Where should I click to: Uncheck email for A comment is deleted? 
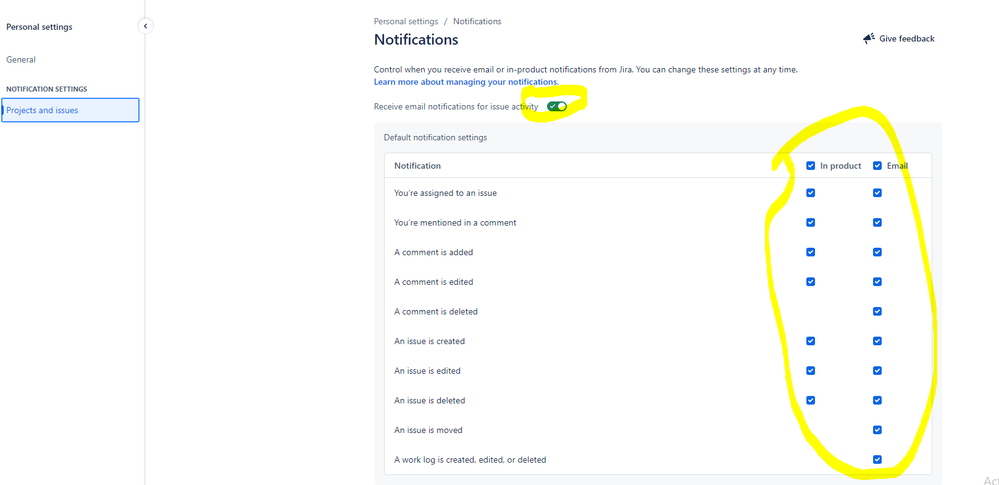tap(877, 311)
